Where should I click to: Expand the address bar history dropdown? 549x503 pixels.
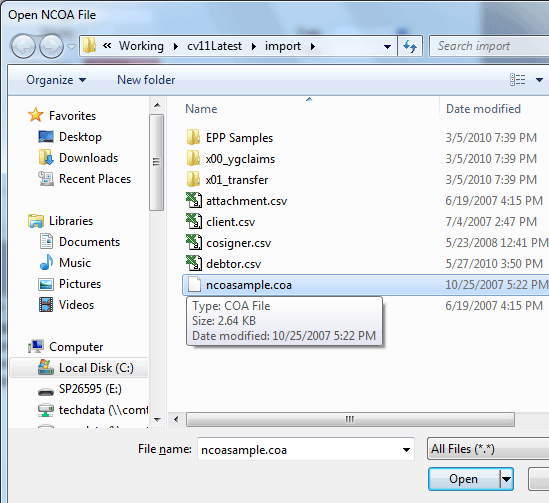[387, 46]
